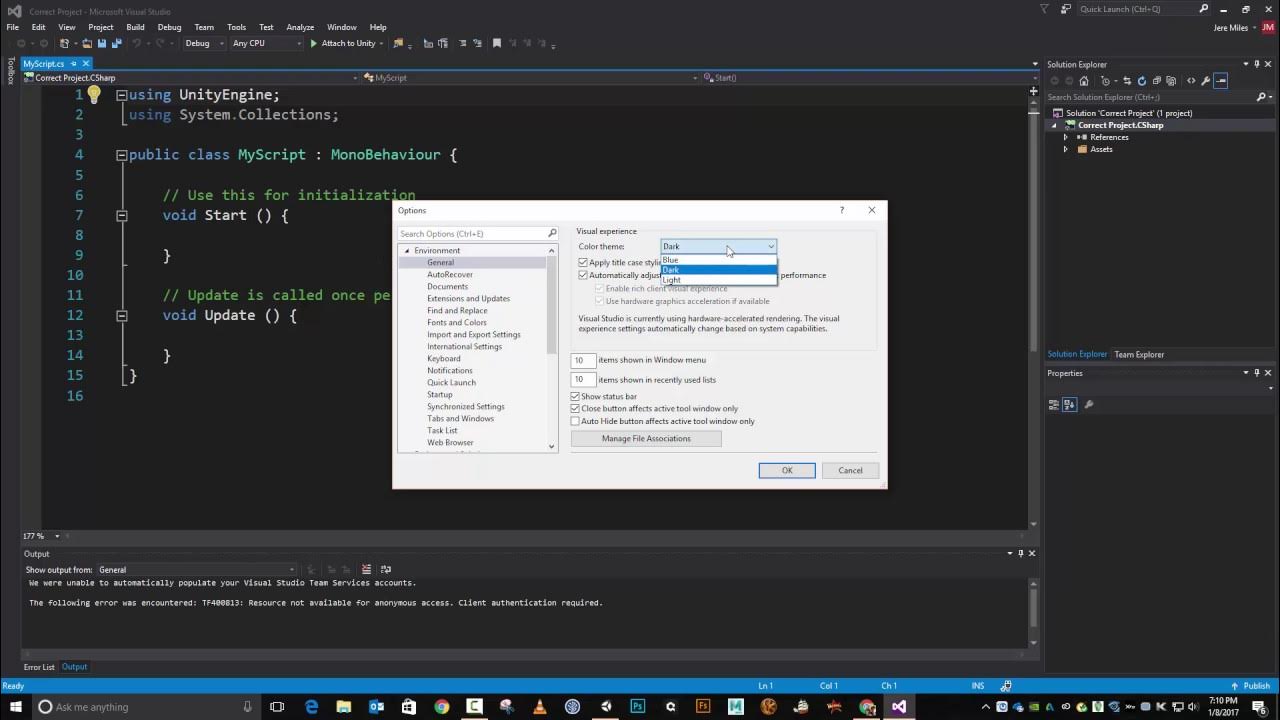Click bookmark icon in editor toolbar
Viewport: 1280px width, 720px height.
496,44
